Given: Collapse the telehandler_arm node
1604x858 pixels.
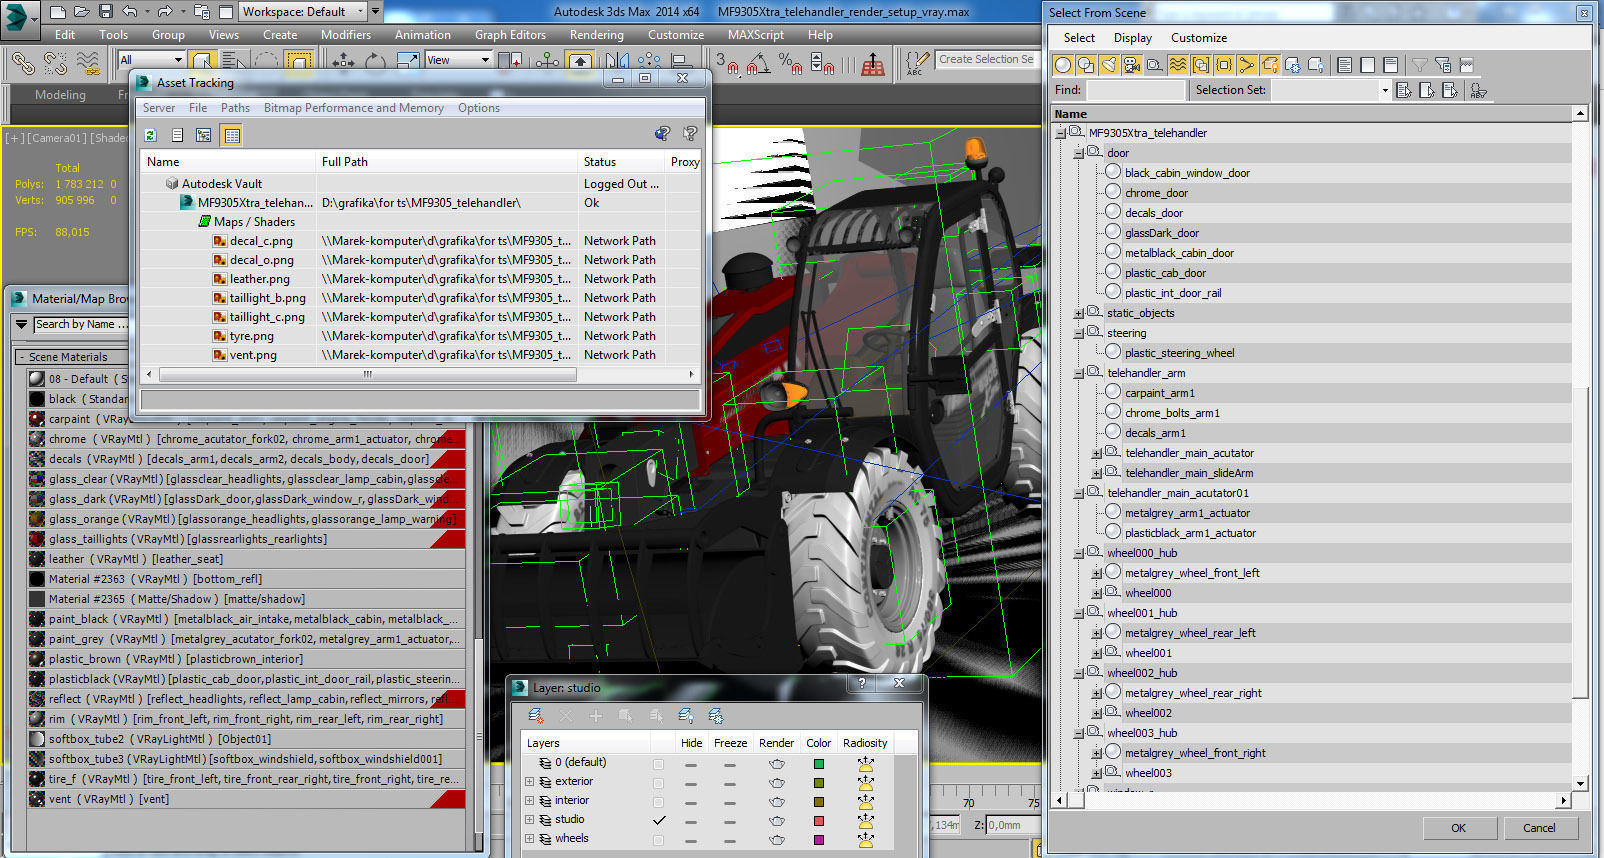Looking at the screenshot, I should (x=1079, y=374).
